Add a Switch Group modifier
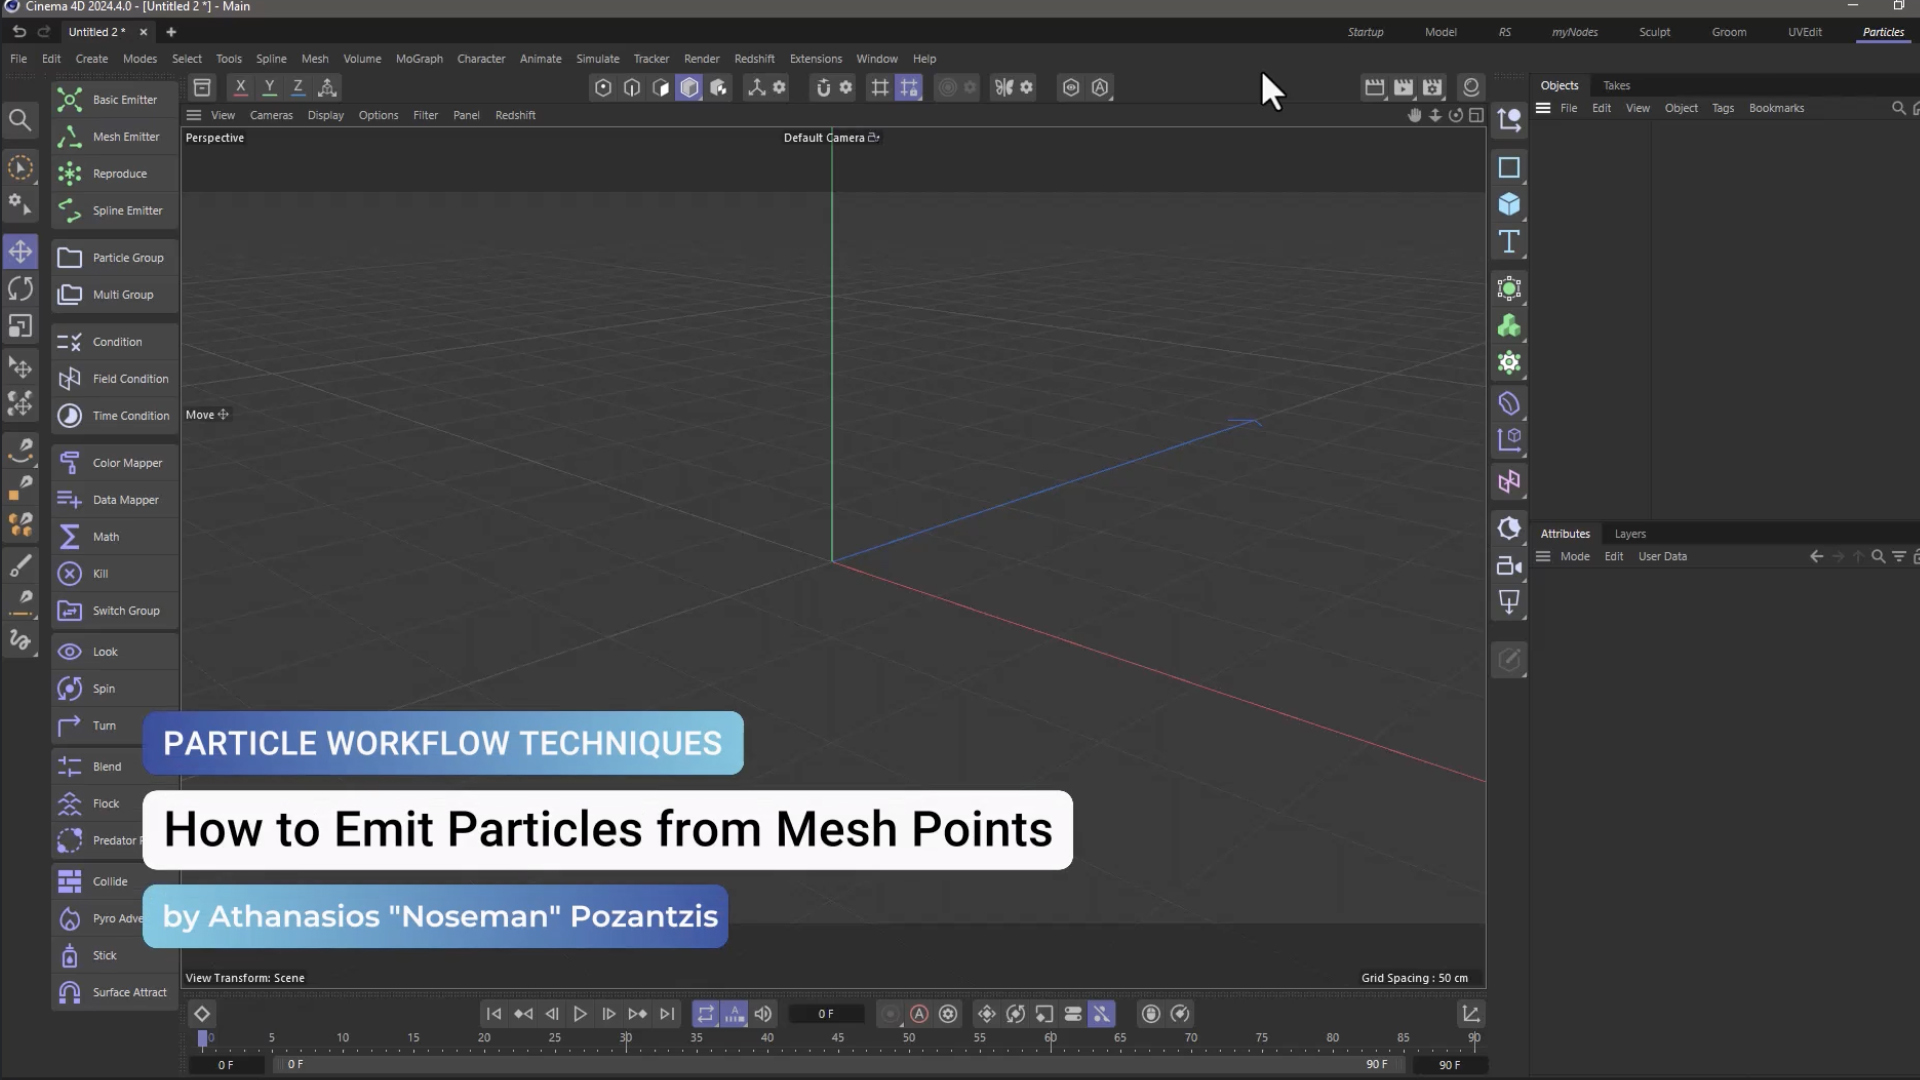Screen dimensions: 1920x1080 (115, 611)
